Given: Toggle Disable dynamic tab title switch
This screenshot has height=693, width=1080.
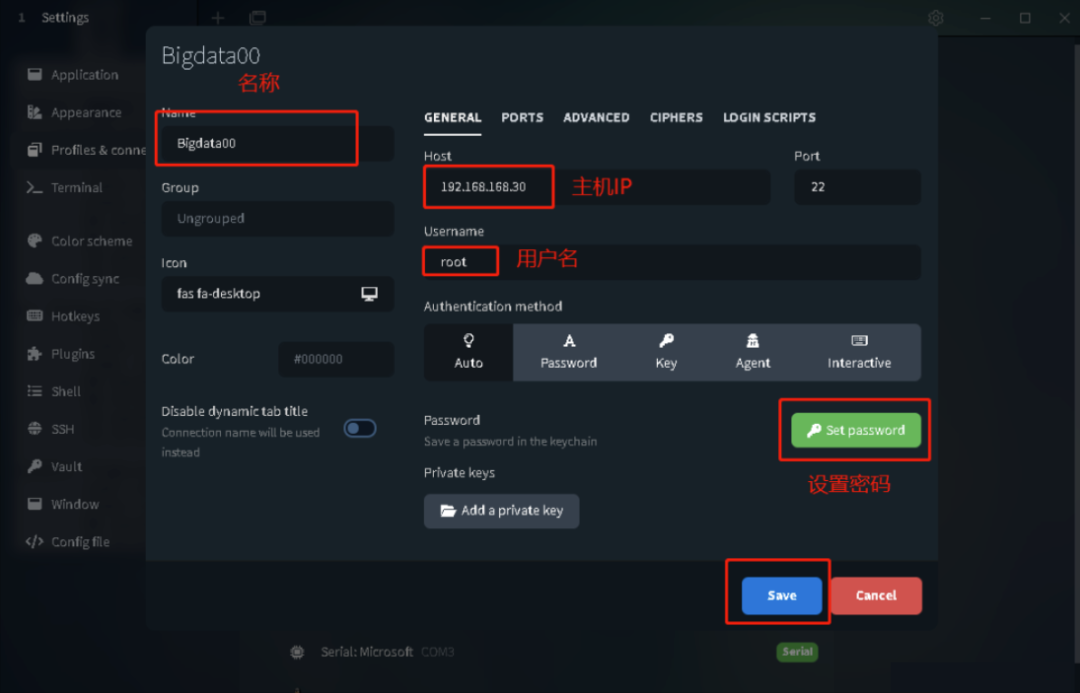Looking at the screenshot, I should pos(360,428).
